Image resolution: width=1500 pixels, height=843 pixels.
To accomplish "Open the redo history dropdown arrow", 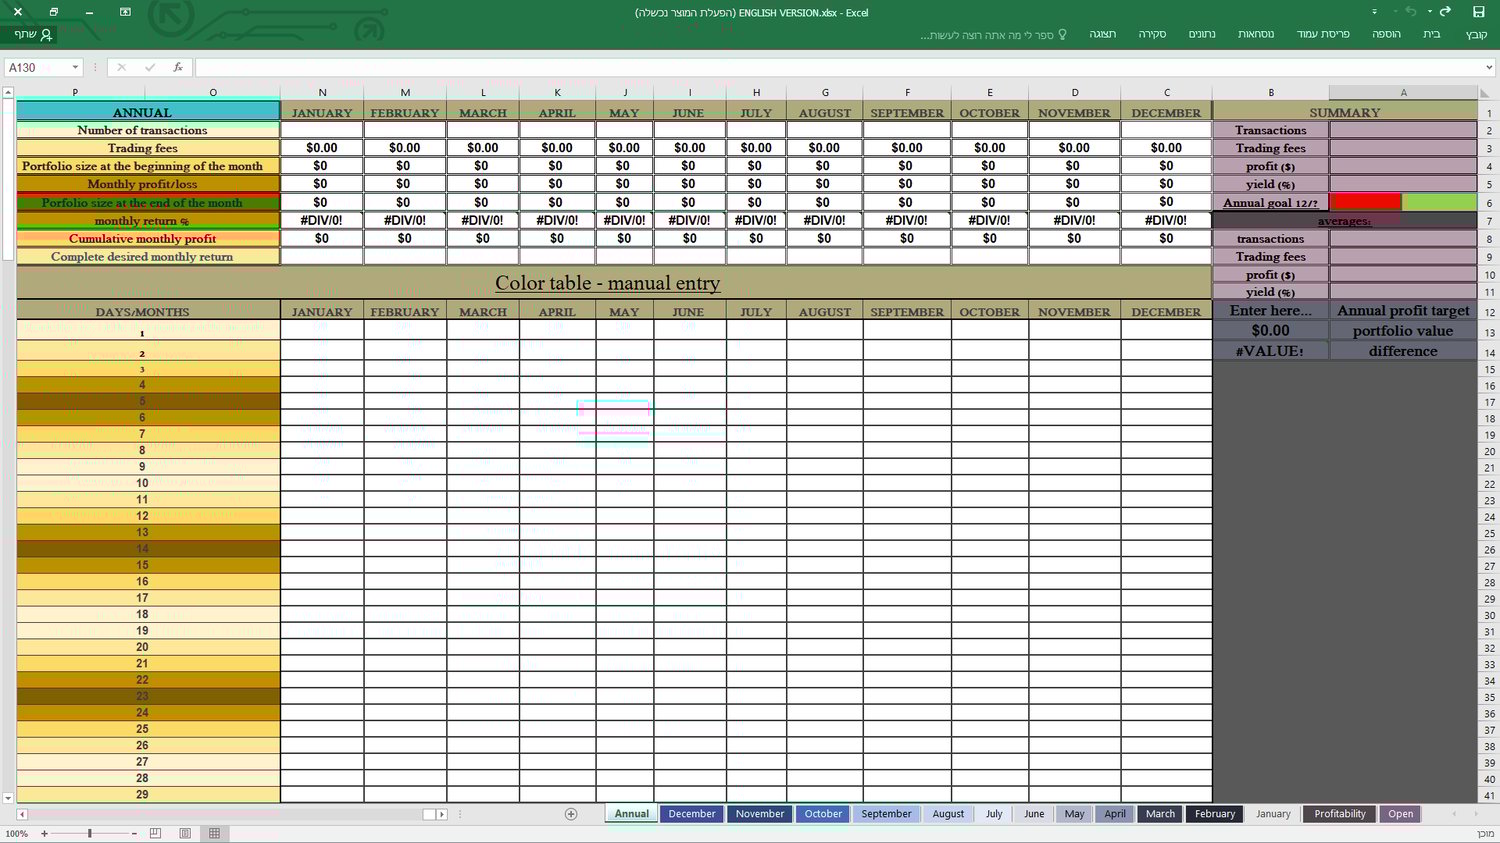I will [1430, 12].
